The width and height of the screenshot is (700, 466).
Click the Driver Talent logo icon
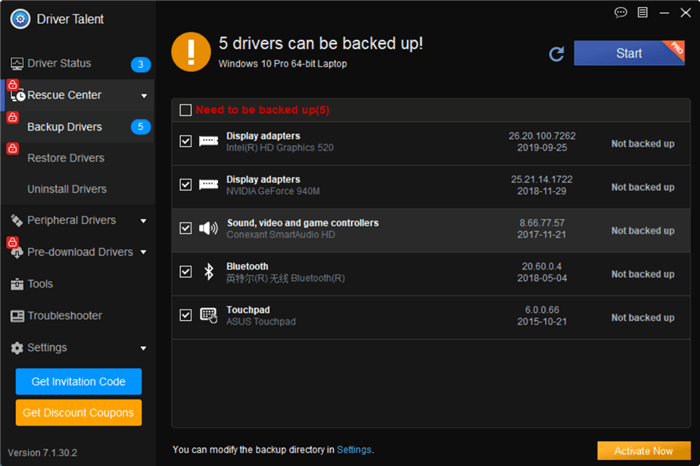click(20, 19)
